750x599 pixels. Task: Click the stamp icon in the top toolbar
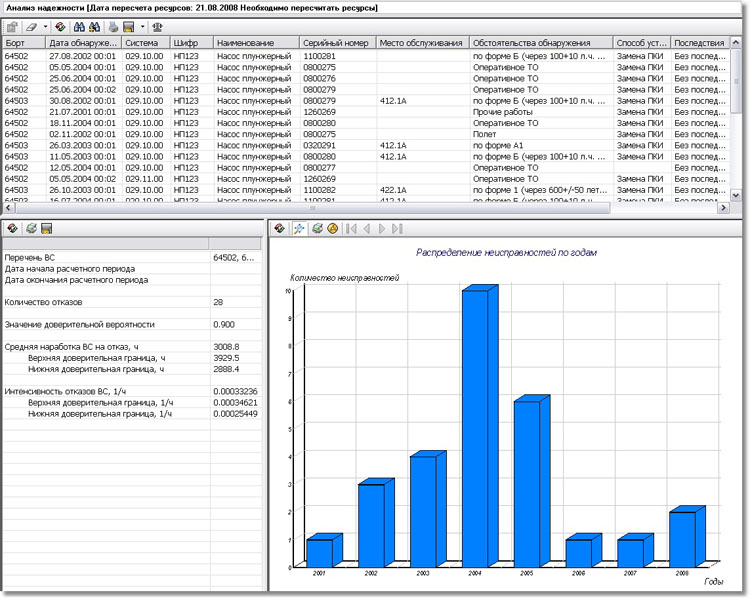[158, 27]
